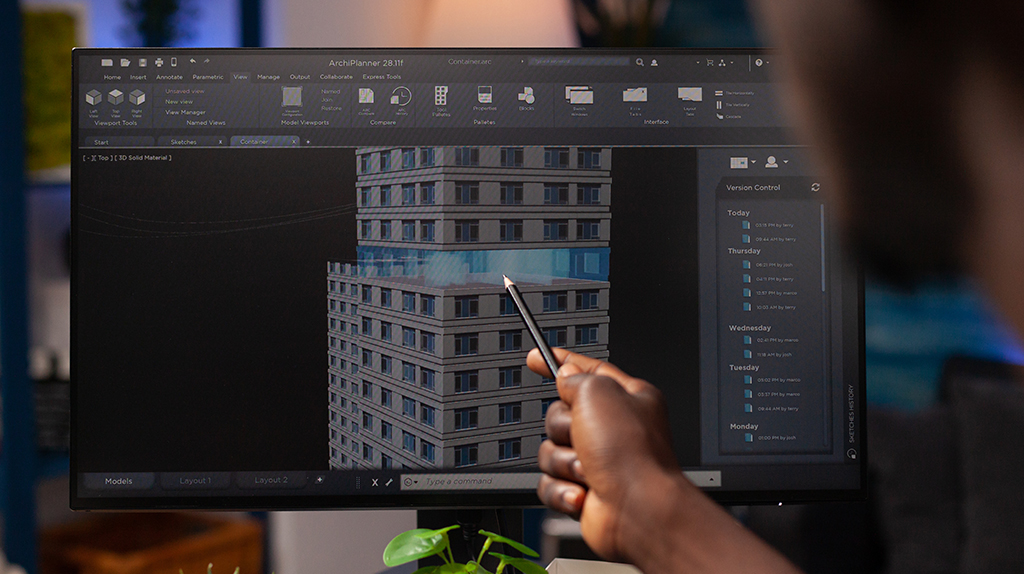Screen dimensions: 1024x574
Task: Open the Manage ribbon tab
Action: pos(268,77)
